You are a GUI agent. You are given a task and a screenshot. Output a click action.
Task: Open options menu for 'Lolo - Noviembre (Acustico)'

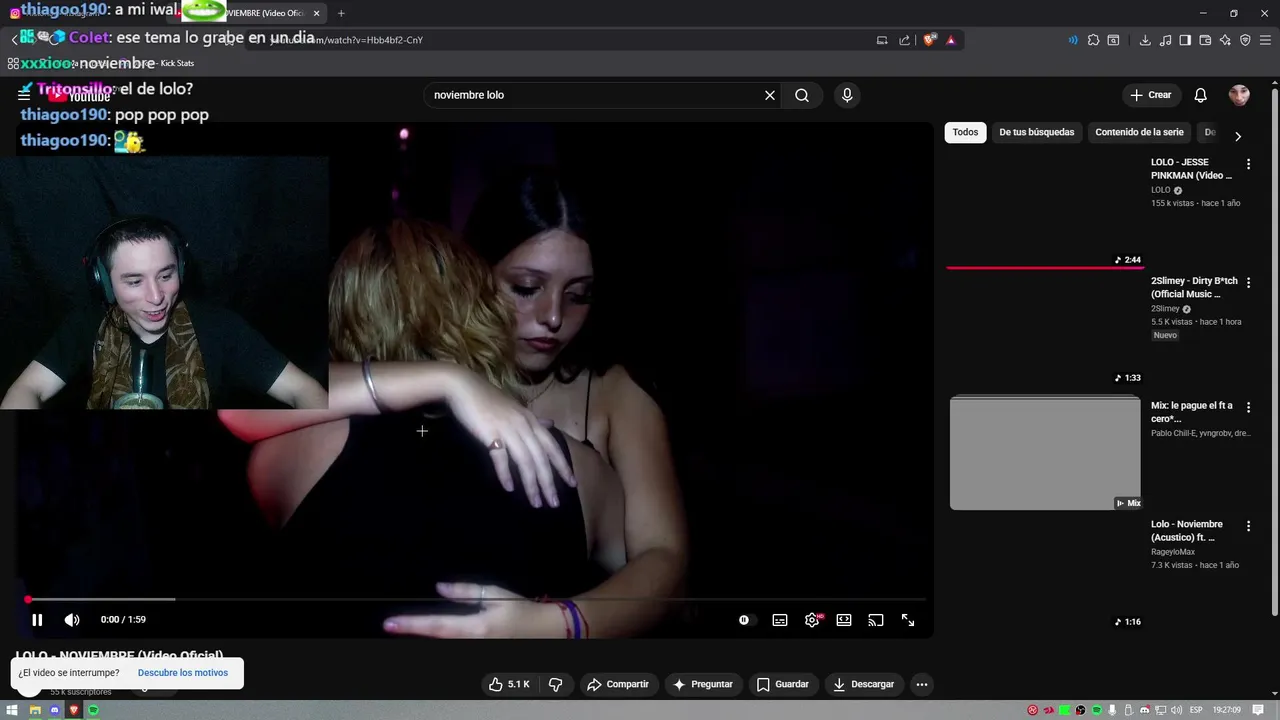[1248, 526]
